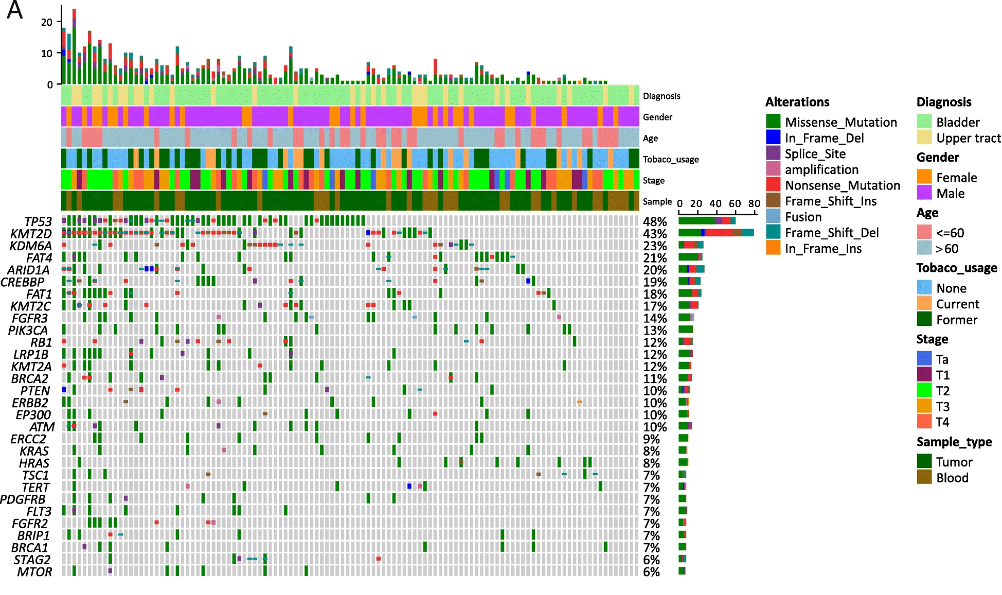Click the panel letter A
This screenshot has width=1002, height=595.
pos(15,10)
